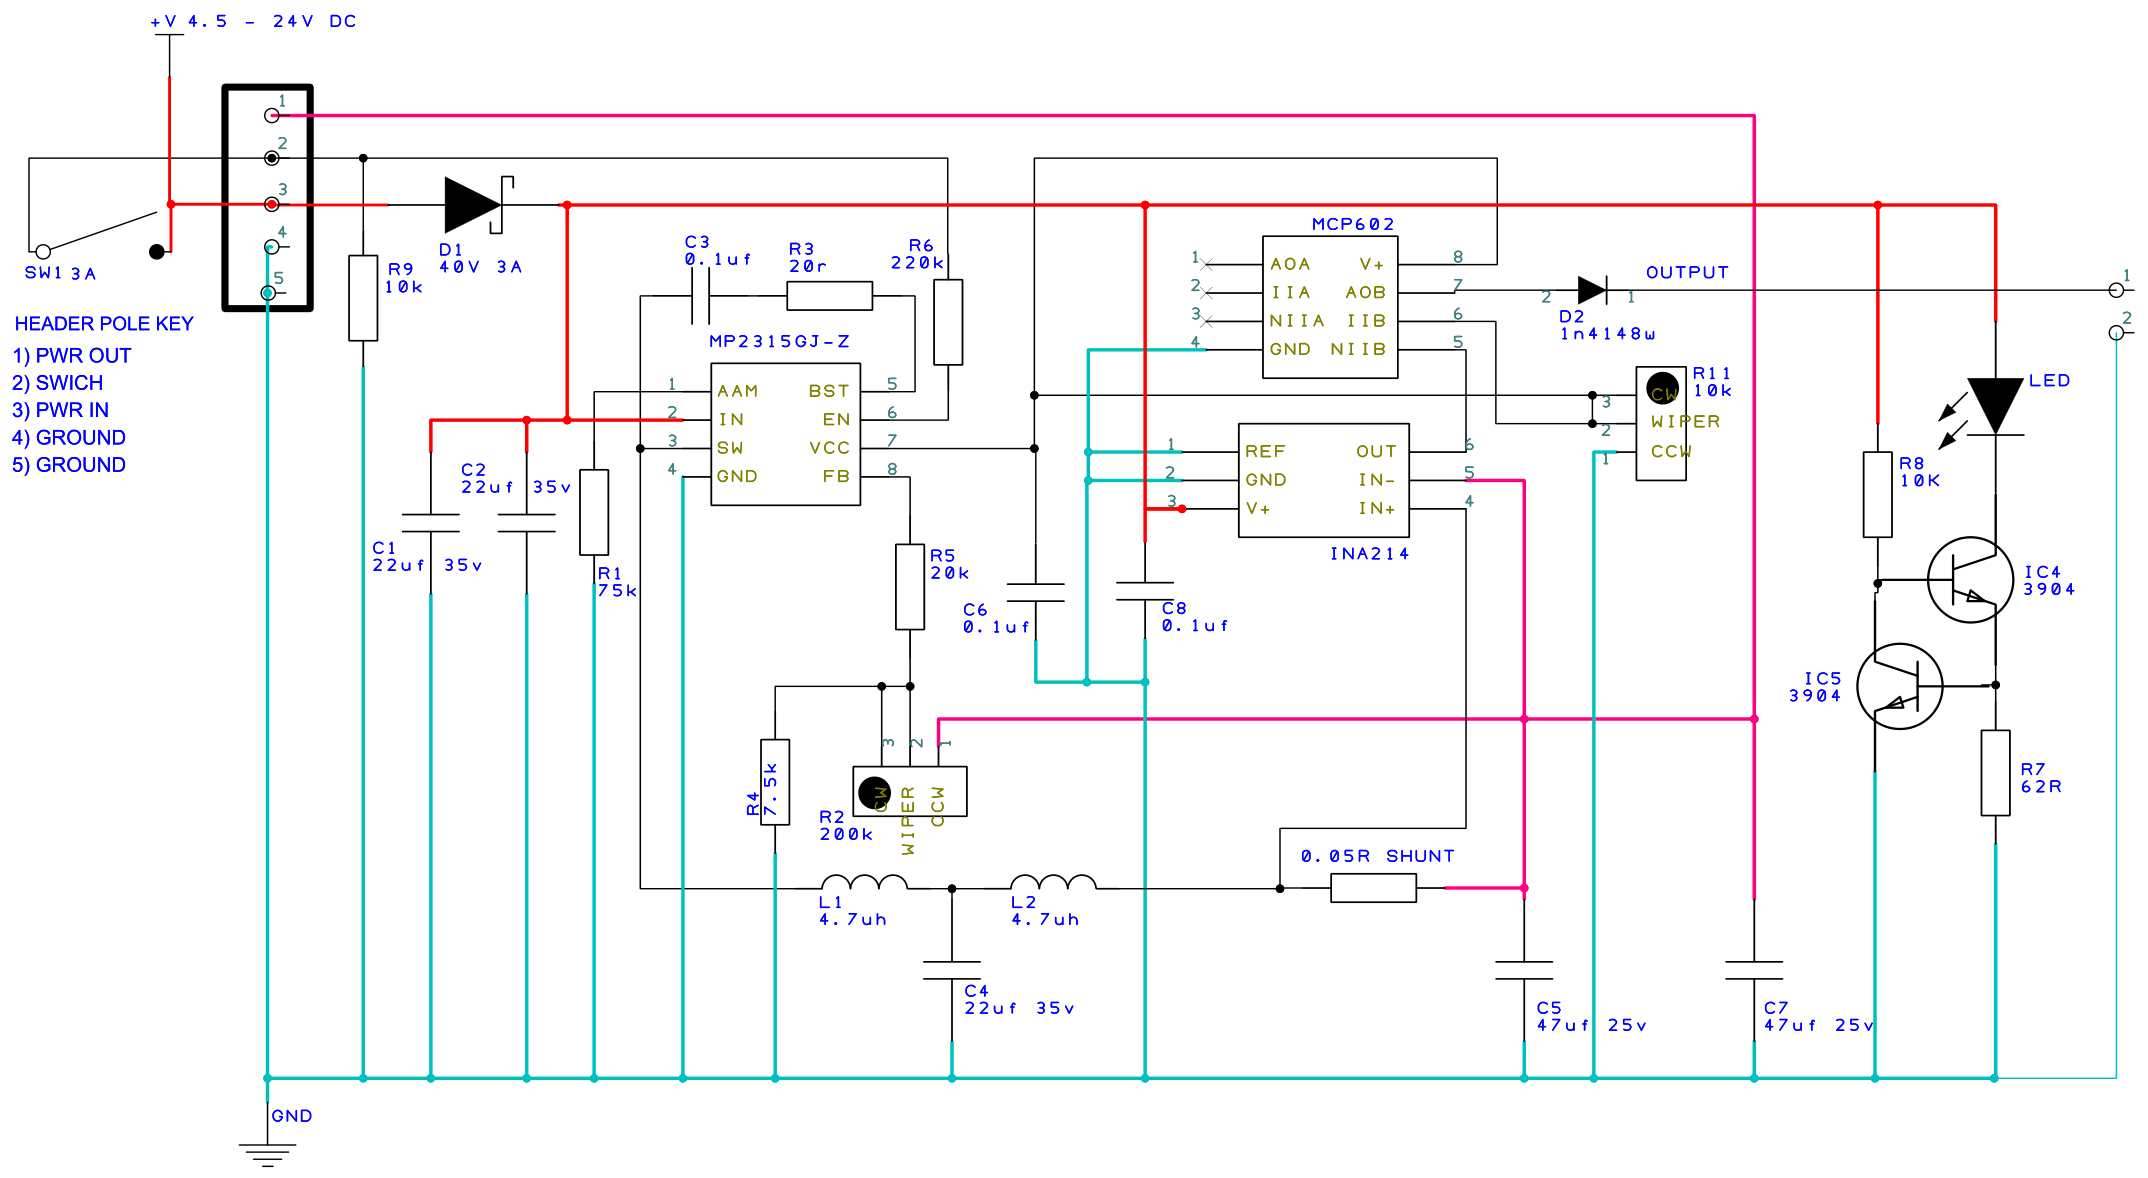Click the AAM pin label on MP2315GJ-Z
Viewport: 2148px width, 1178px height.
[738, 391]
